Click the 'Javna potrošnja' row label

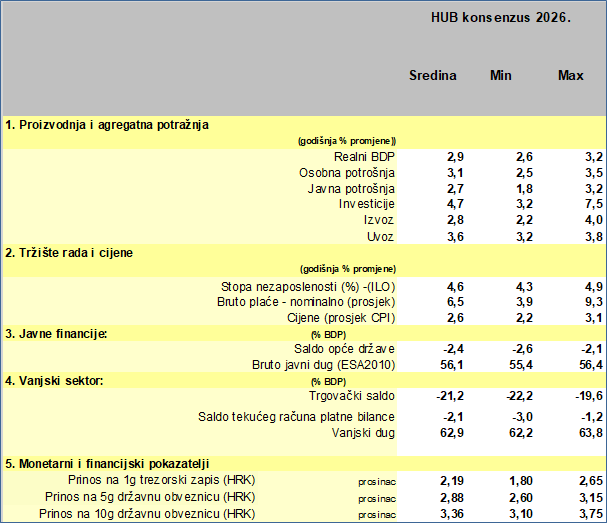coord(351,189)
